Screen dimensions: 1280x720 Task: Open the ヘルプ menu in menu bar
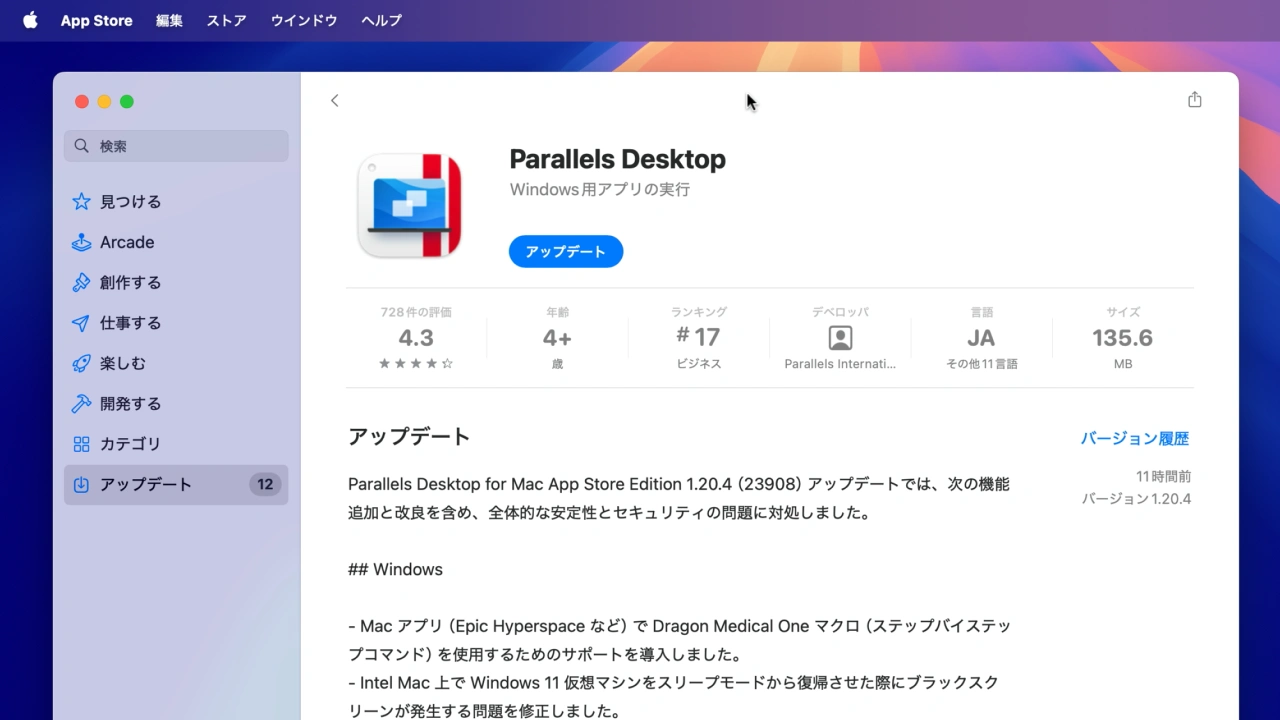coord(381,20)
